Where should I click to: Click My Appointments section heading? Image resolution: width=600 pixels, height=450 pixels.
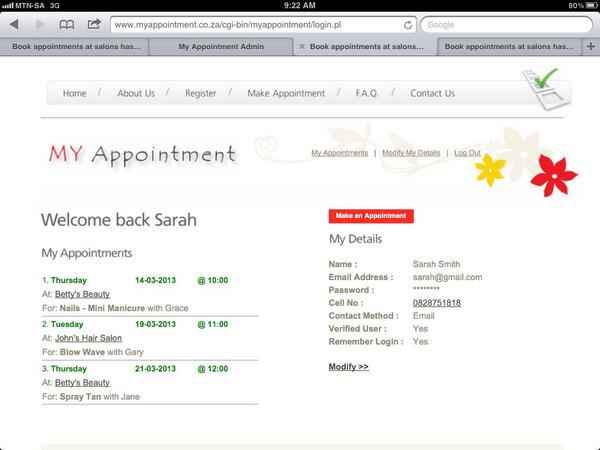[87, 253]
